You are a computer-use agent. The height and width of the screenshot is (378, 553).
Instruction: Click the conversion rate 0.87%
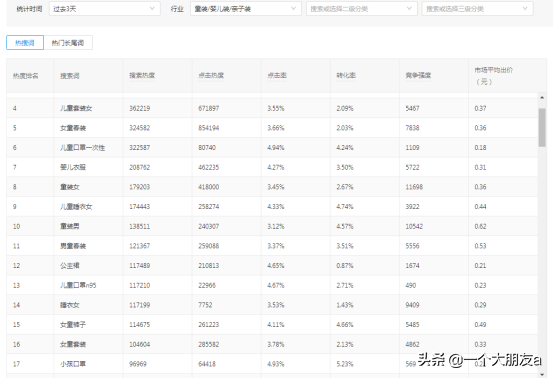pos(345,266)
